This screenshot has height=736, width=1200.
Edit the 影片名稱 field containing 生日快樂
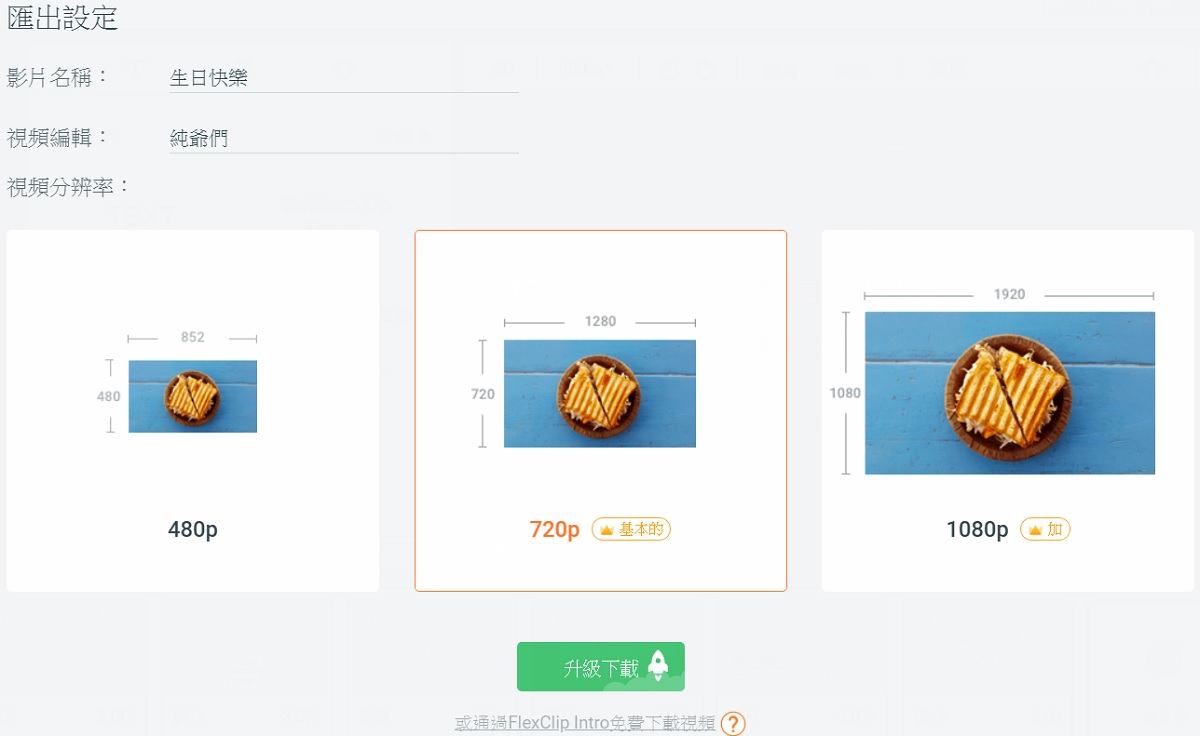coord(344,78)
